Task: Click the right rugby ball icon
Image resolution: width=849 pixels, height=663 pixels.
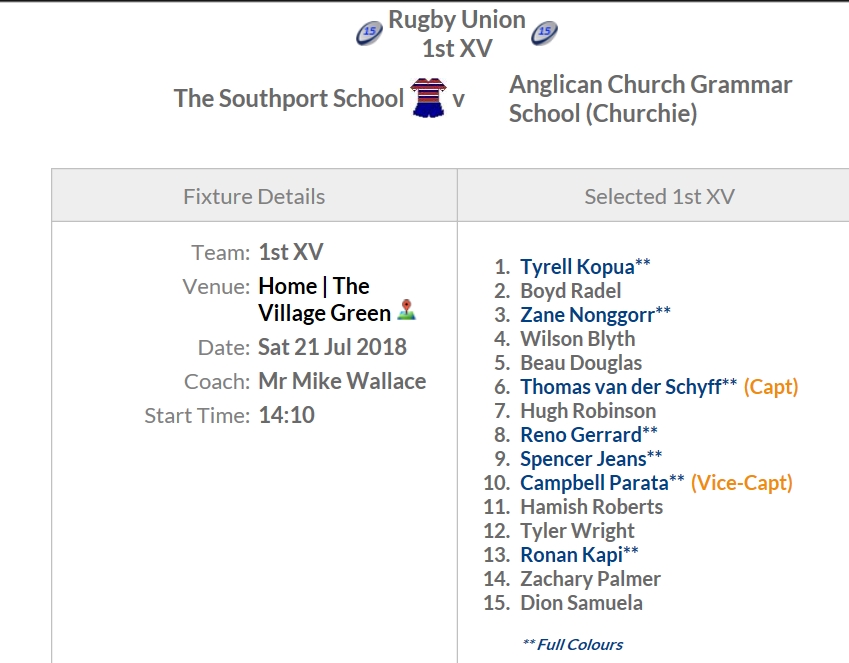Action: pyautogui.click(x=544, y=32)
